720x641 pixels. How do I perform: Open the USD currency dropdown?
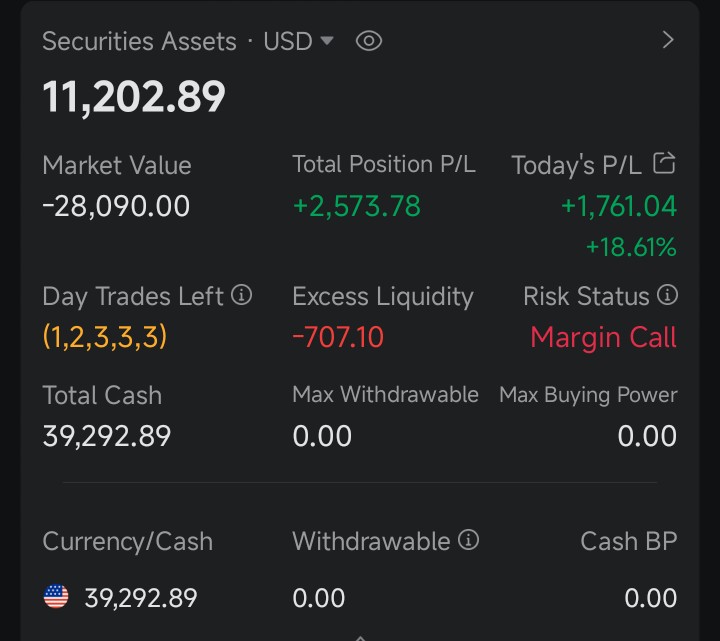pyautogui.click(x=298, y=41)
